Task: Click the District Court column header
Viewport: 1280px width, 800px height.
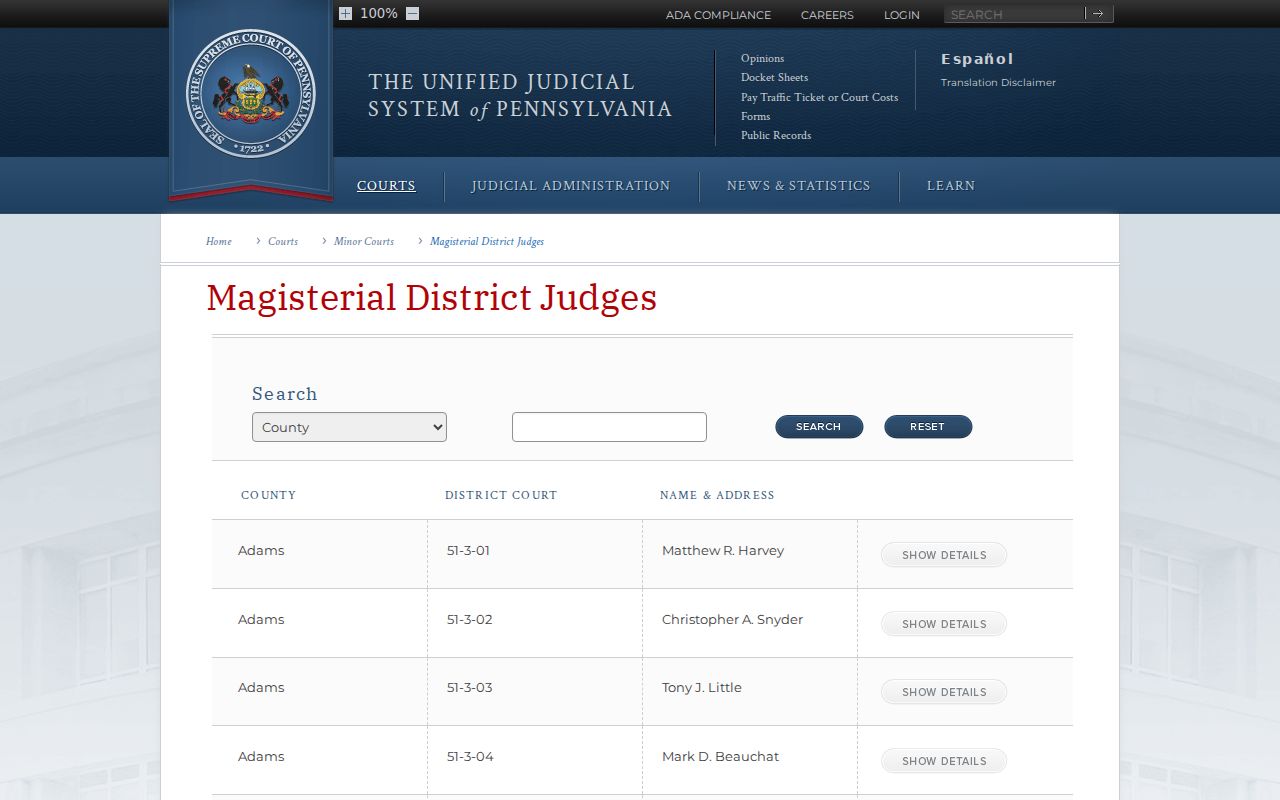Action: [x=501, y=495]
